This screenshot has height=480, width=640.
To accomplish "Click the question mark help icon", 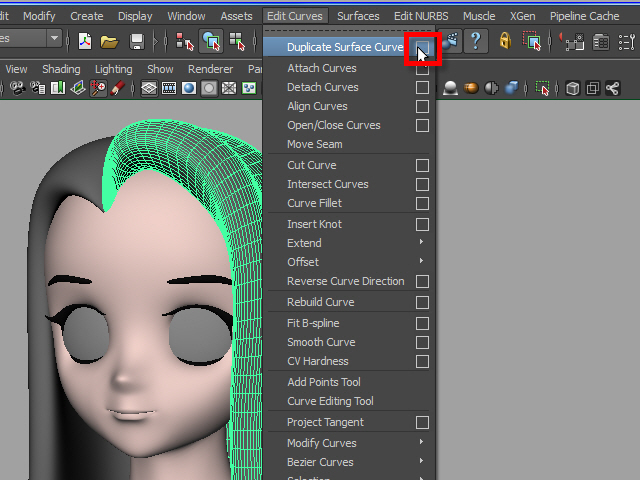I will point(475,40).
